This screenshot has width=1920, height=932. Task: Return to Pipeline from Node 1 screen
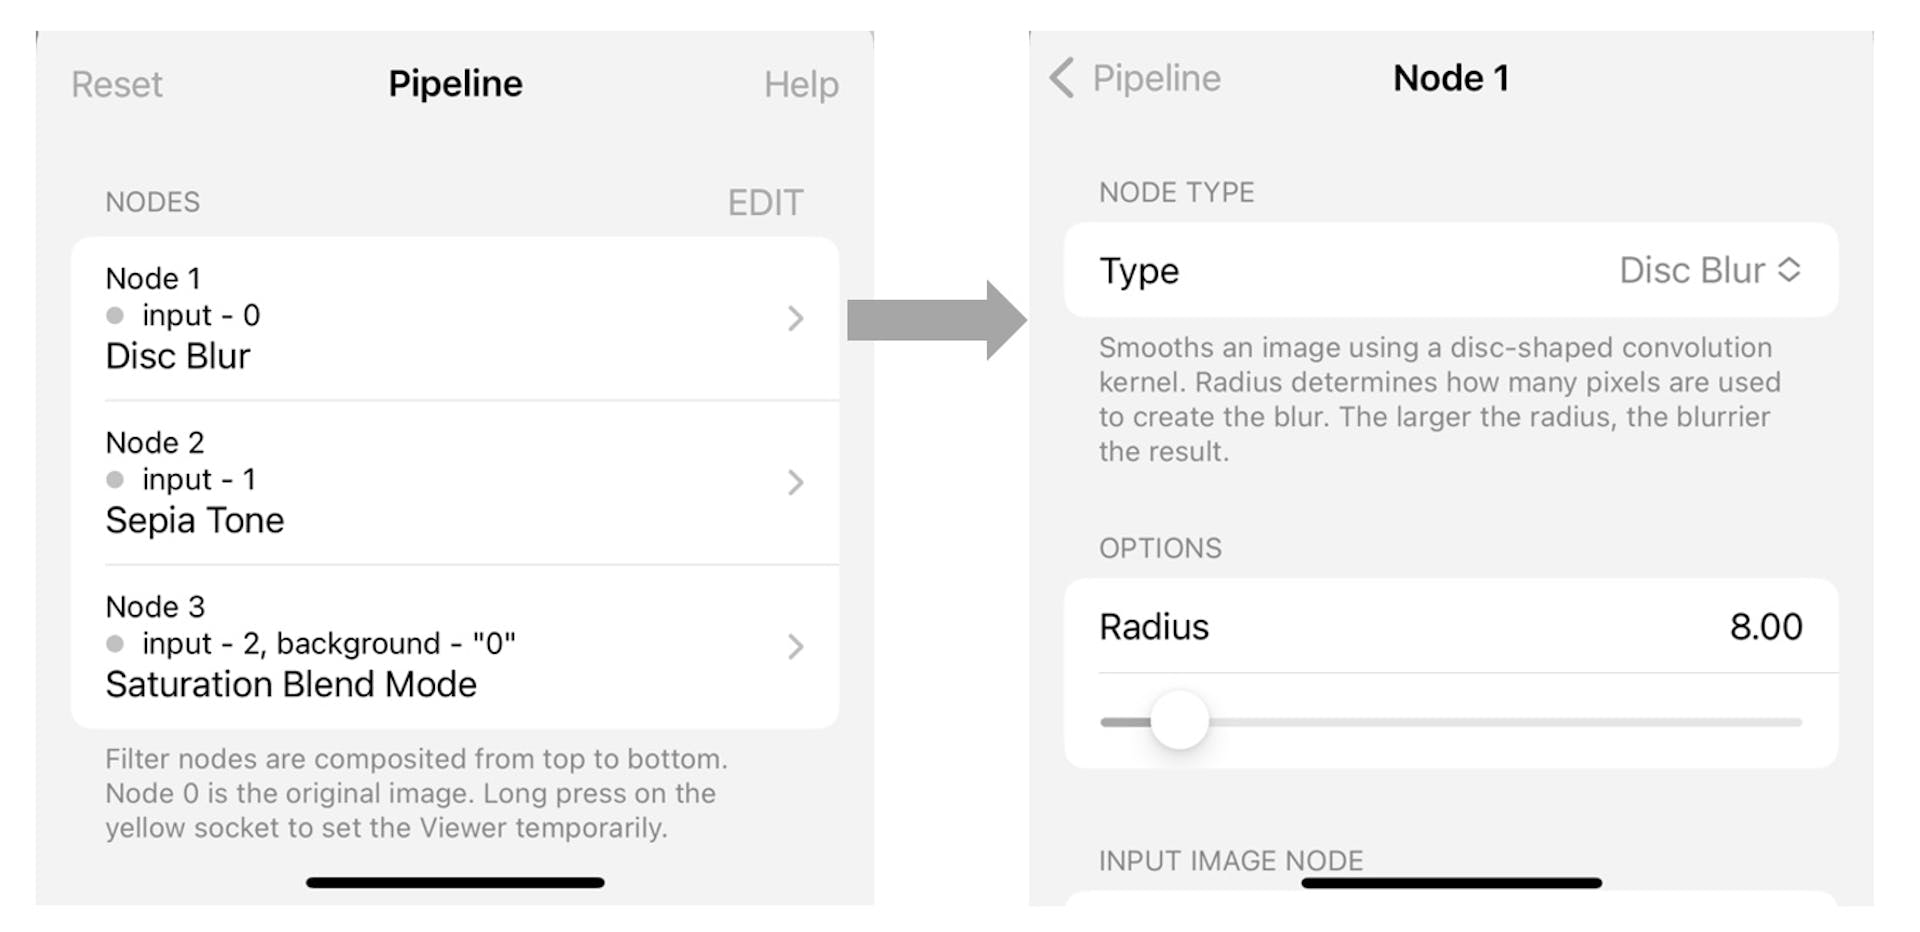[x=1135, y=77]
